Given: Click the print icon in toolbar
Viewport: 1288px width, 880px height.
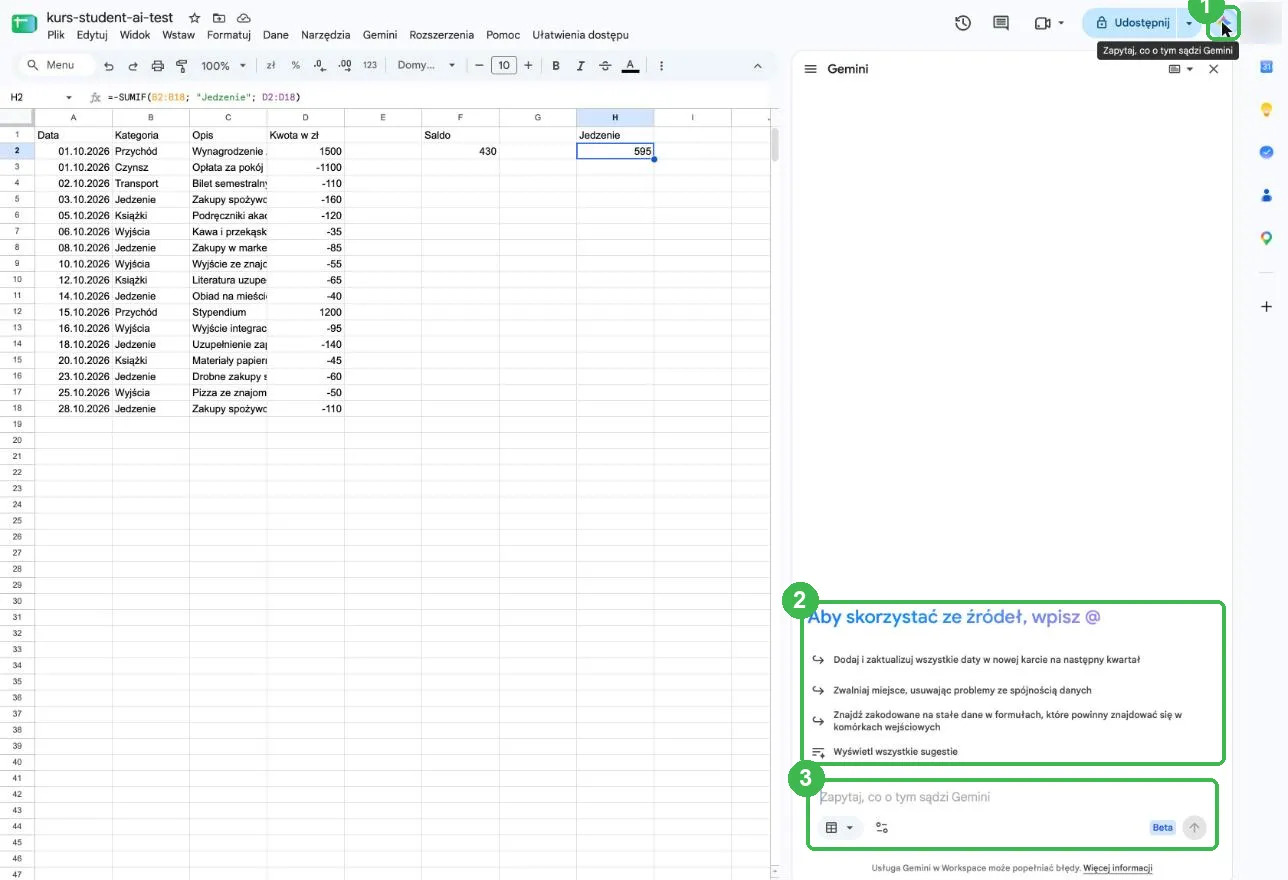Looking at the screenshot, I should [x=157, y=65].
